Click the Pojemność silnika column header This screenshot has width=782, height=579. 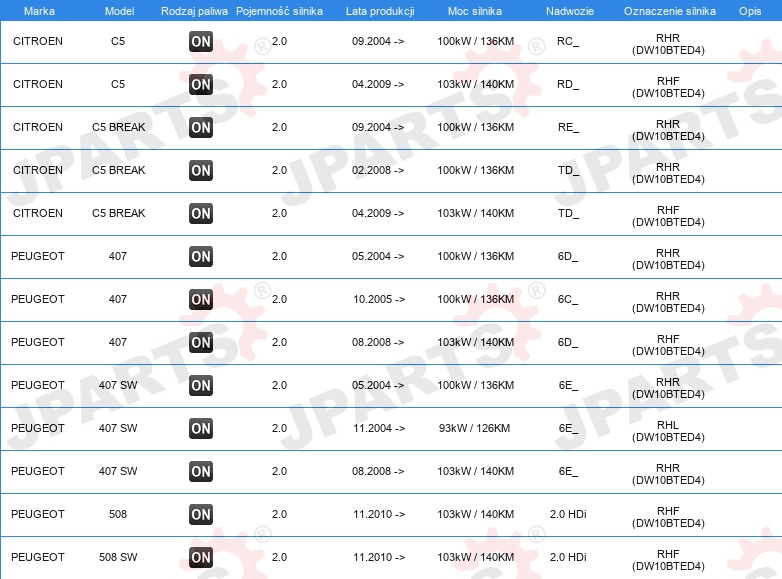click(279, 11)
